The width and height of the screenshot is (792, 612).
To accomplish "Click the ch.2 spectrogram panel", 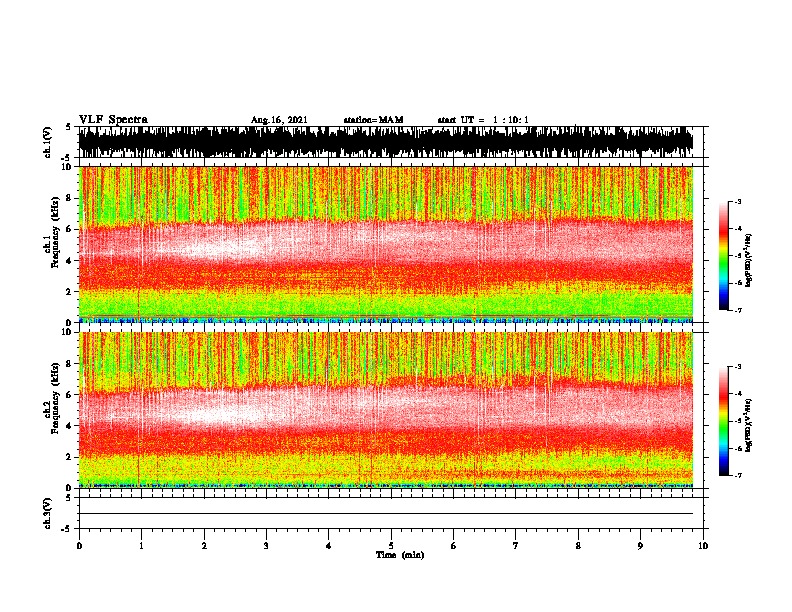I will coord(386,410).
